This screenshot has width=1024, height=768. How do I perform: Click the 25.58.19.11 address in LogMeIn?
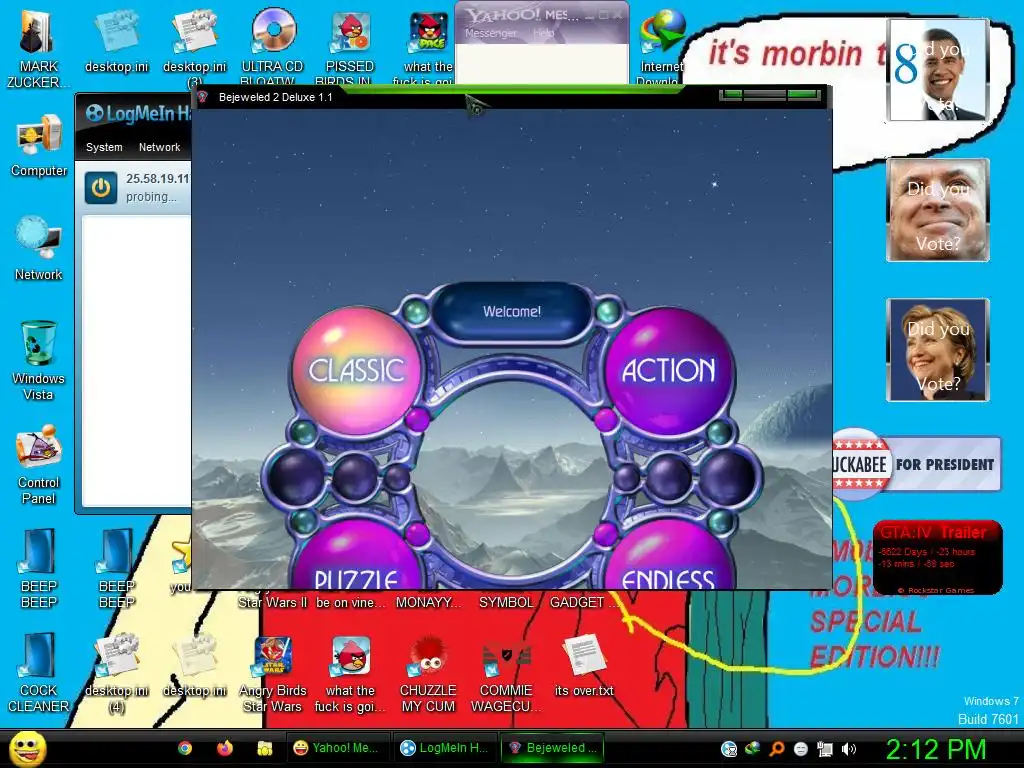coord(157,178)
